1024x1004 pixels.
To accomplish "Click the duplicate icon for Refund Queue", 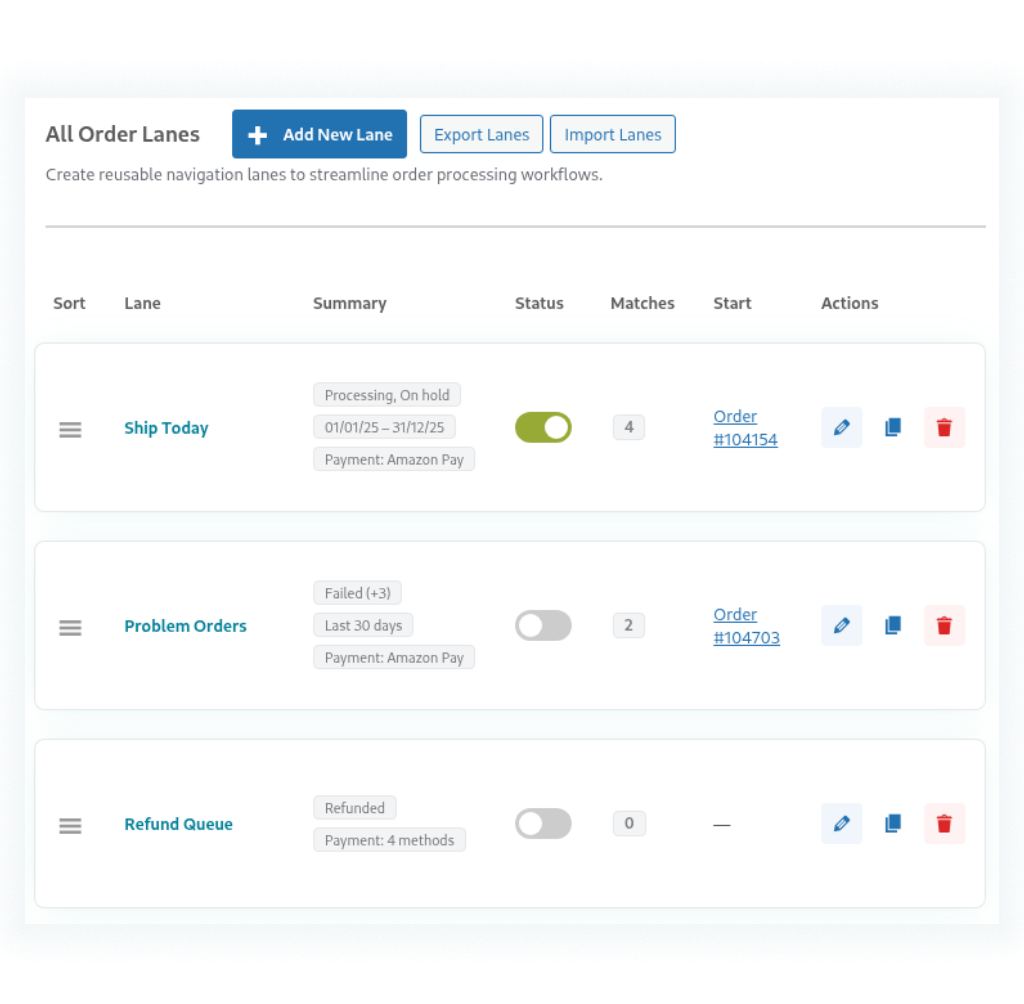I will (x=892, y=823).
